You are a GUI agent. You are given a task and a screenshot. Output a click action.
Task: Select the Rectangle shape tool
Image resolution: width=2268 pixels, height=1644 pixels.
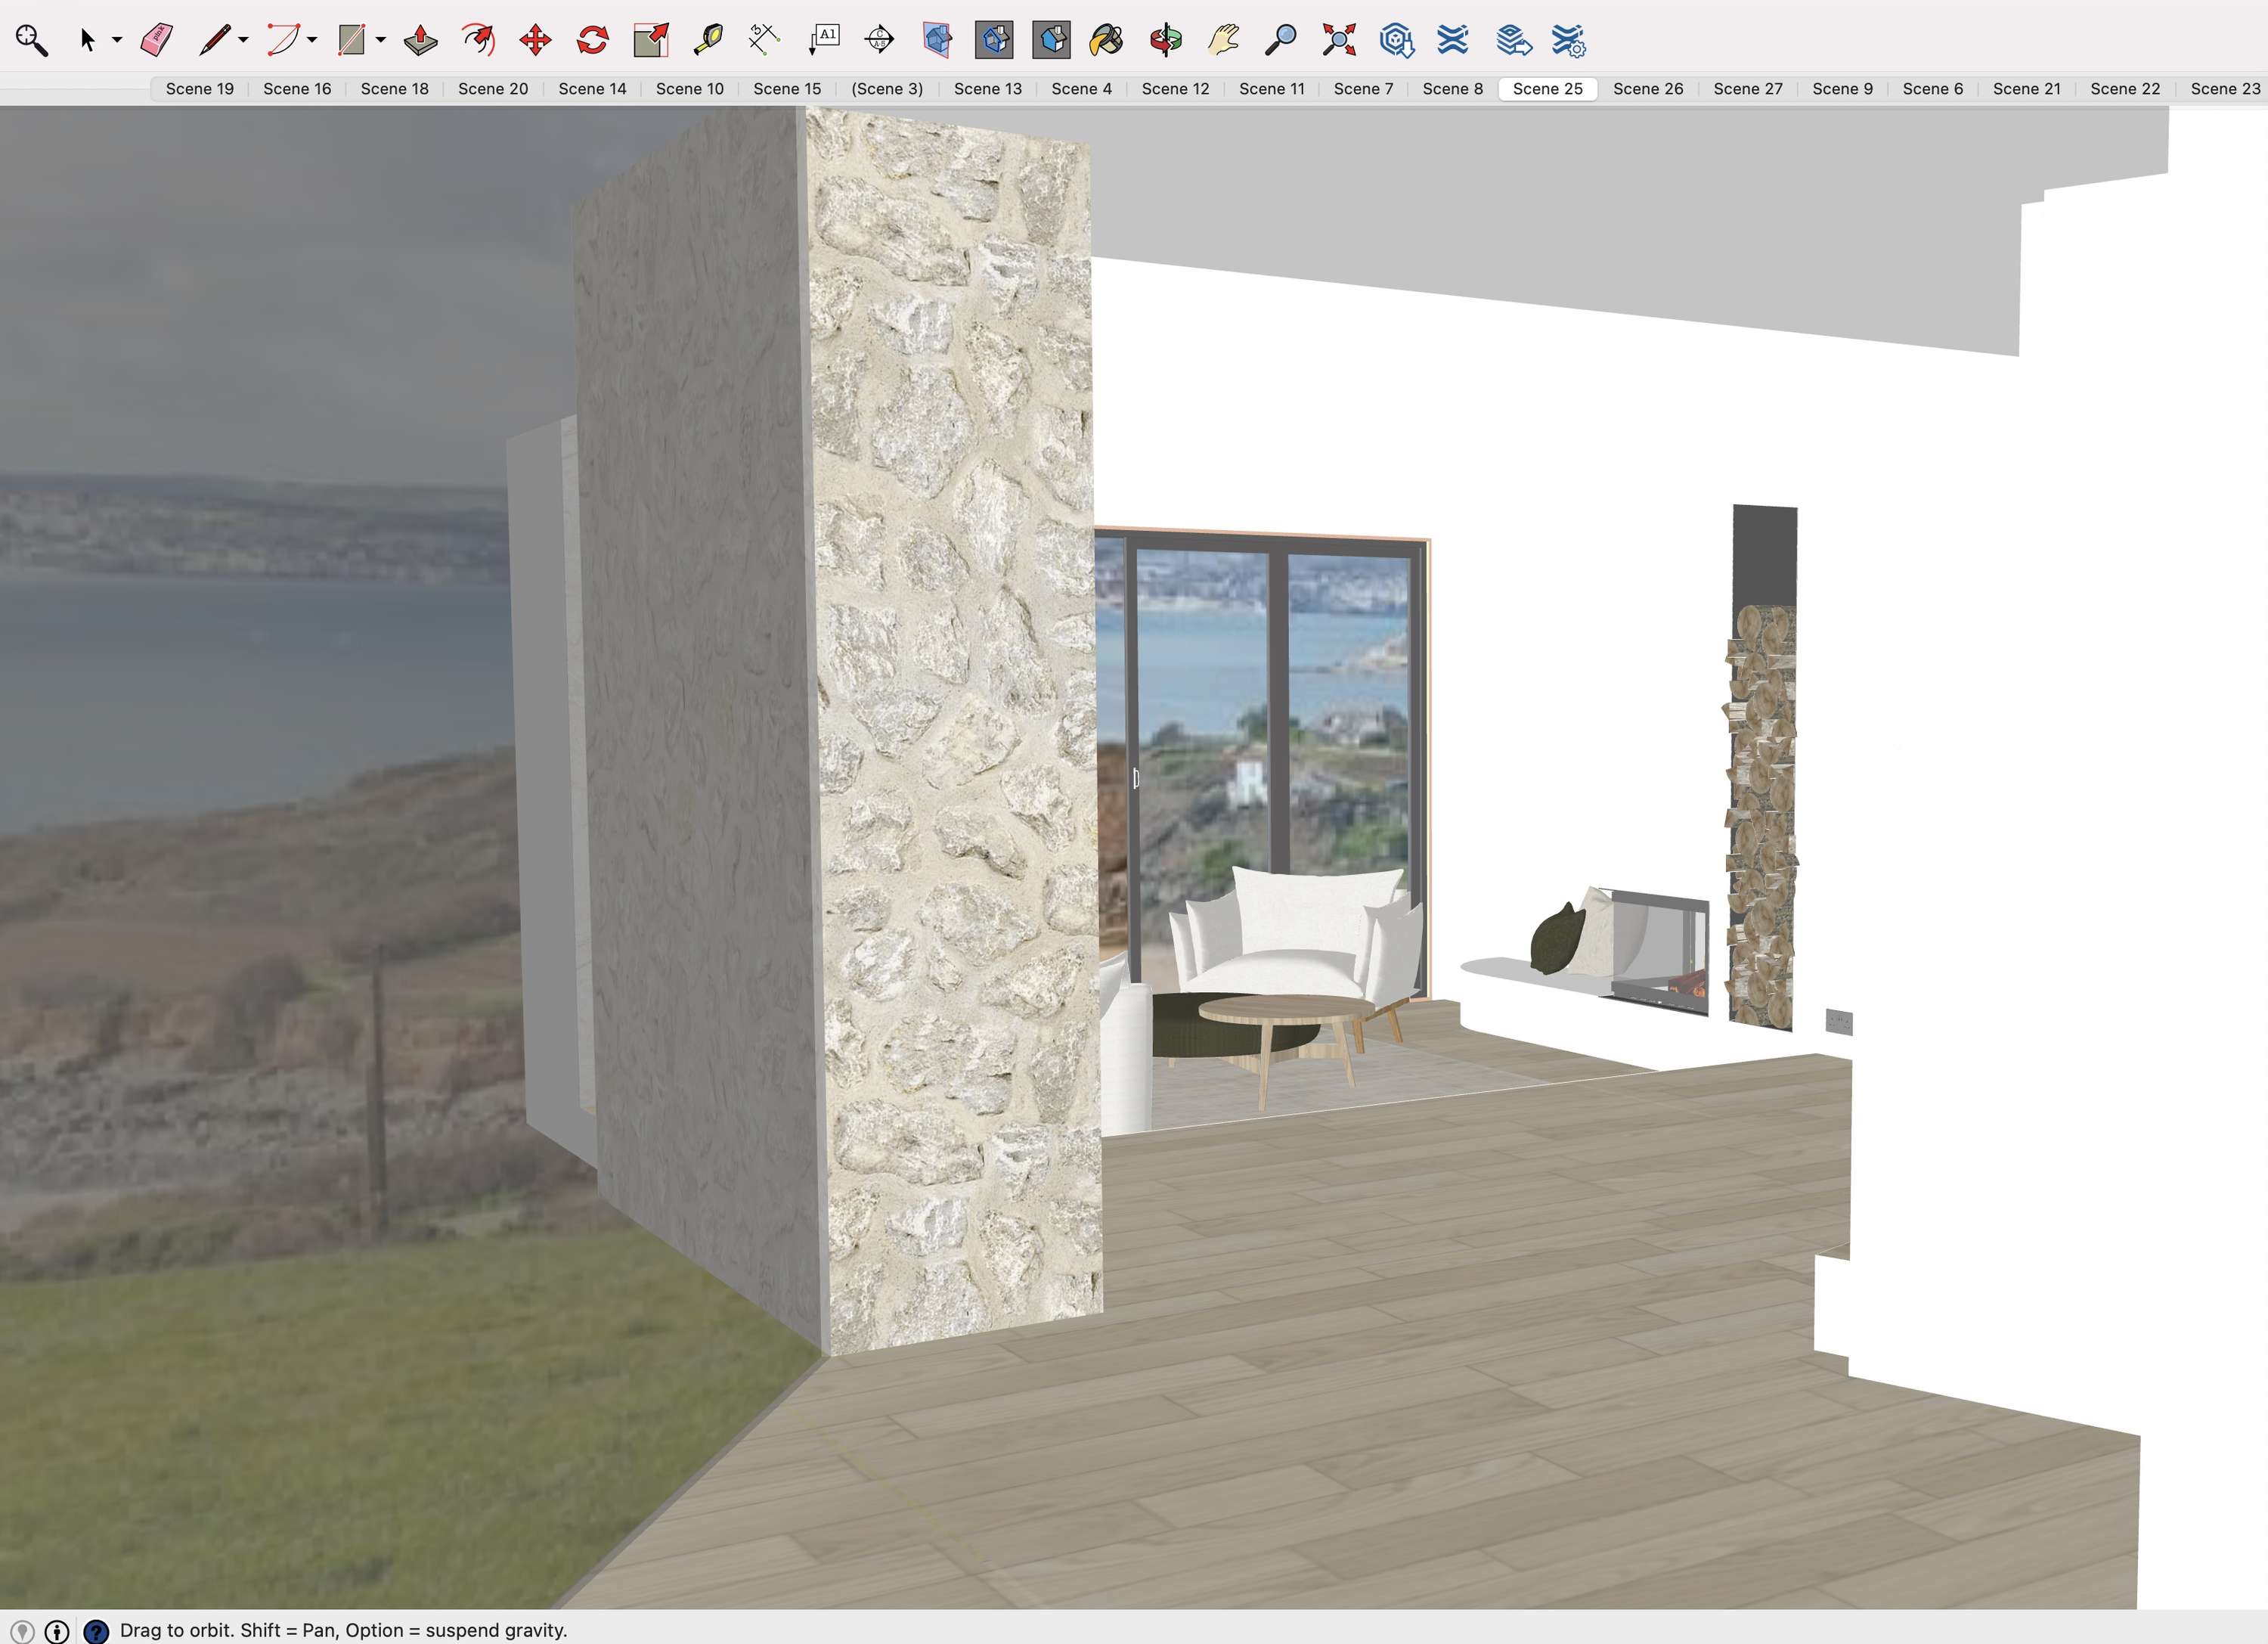click(351, 40)
